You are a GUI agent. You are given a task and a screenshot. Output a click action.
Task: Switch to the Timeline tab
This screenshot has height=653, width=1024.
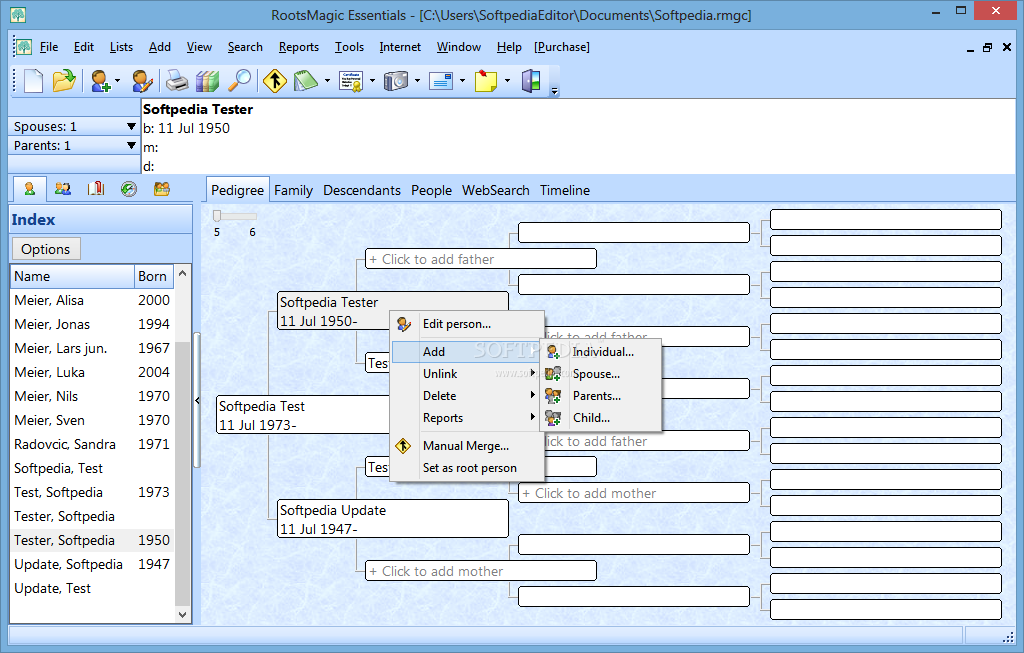(565, 190)
